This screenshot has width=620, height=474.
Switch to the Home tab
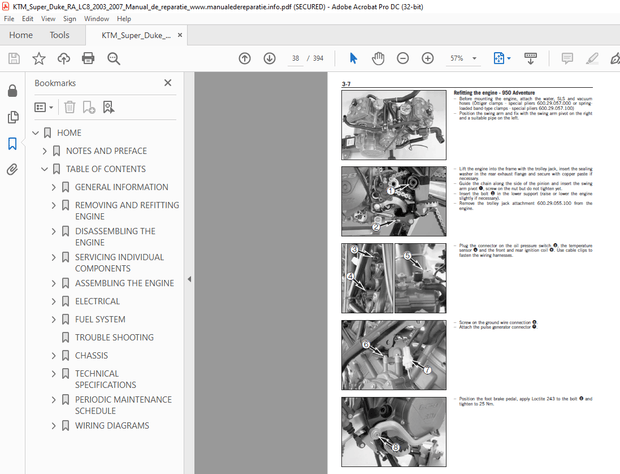(21, 35)
